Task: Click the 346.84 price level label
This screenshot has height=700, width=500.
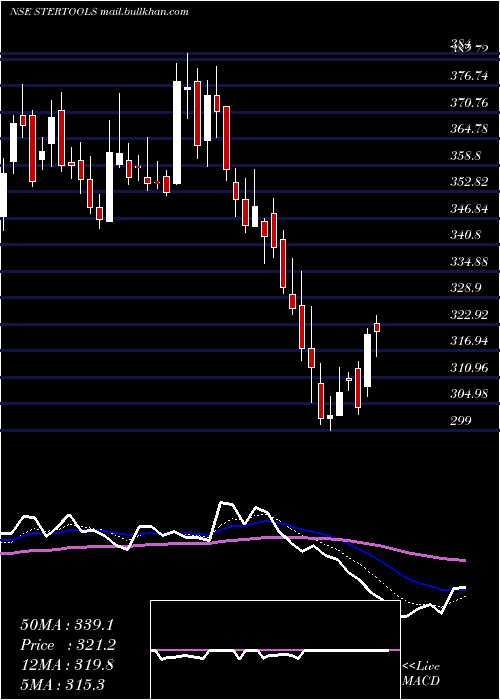Action: click(x=469, y=208)
